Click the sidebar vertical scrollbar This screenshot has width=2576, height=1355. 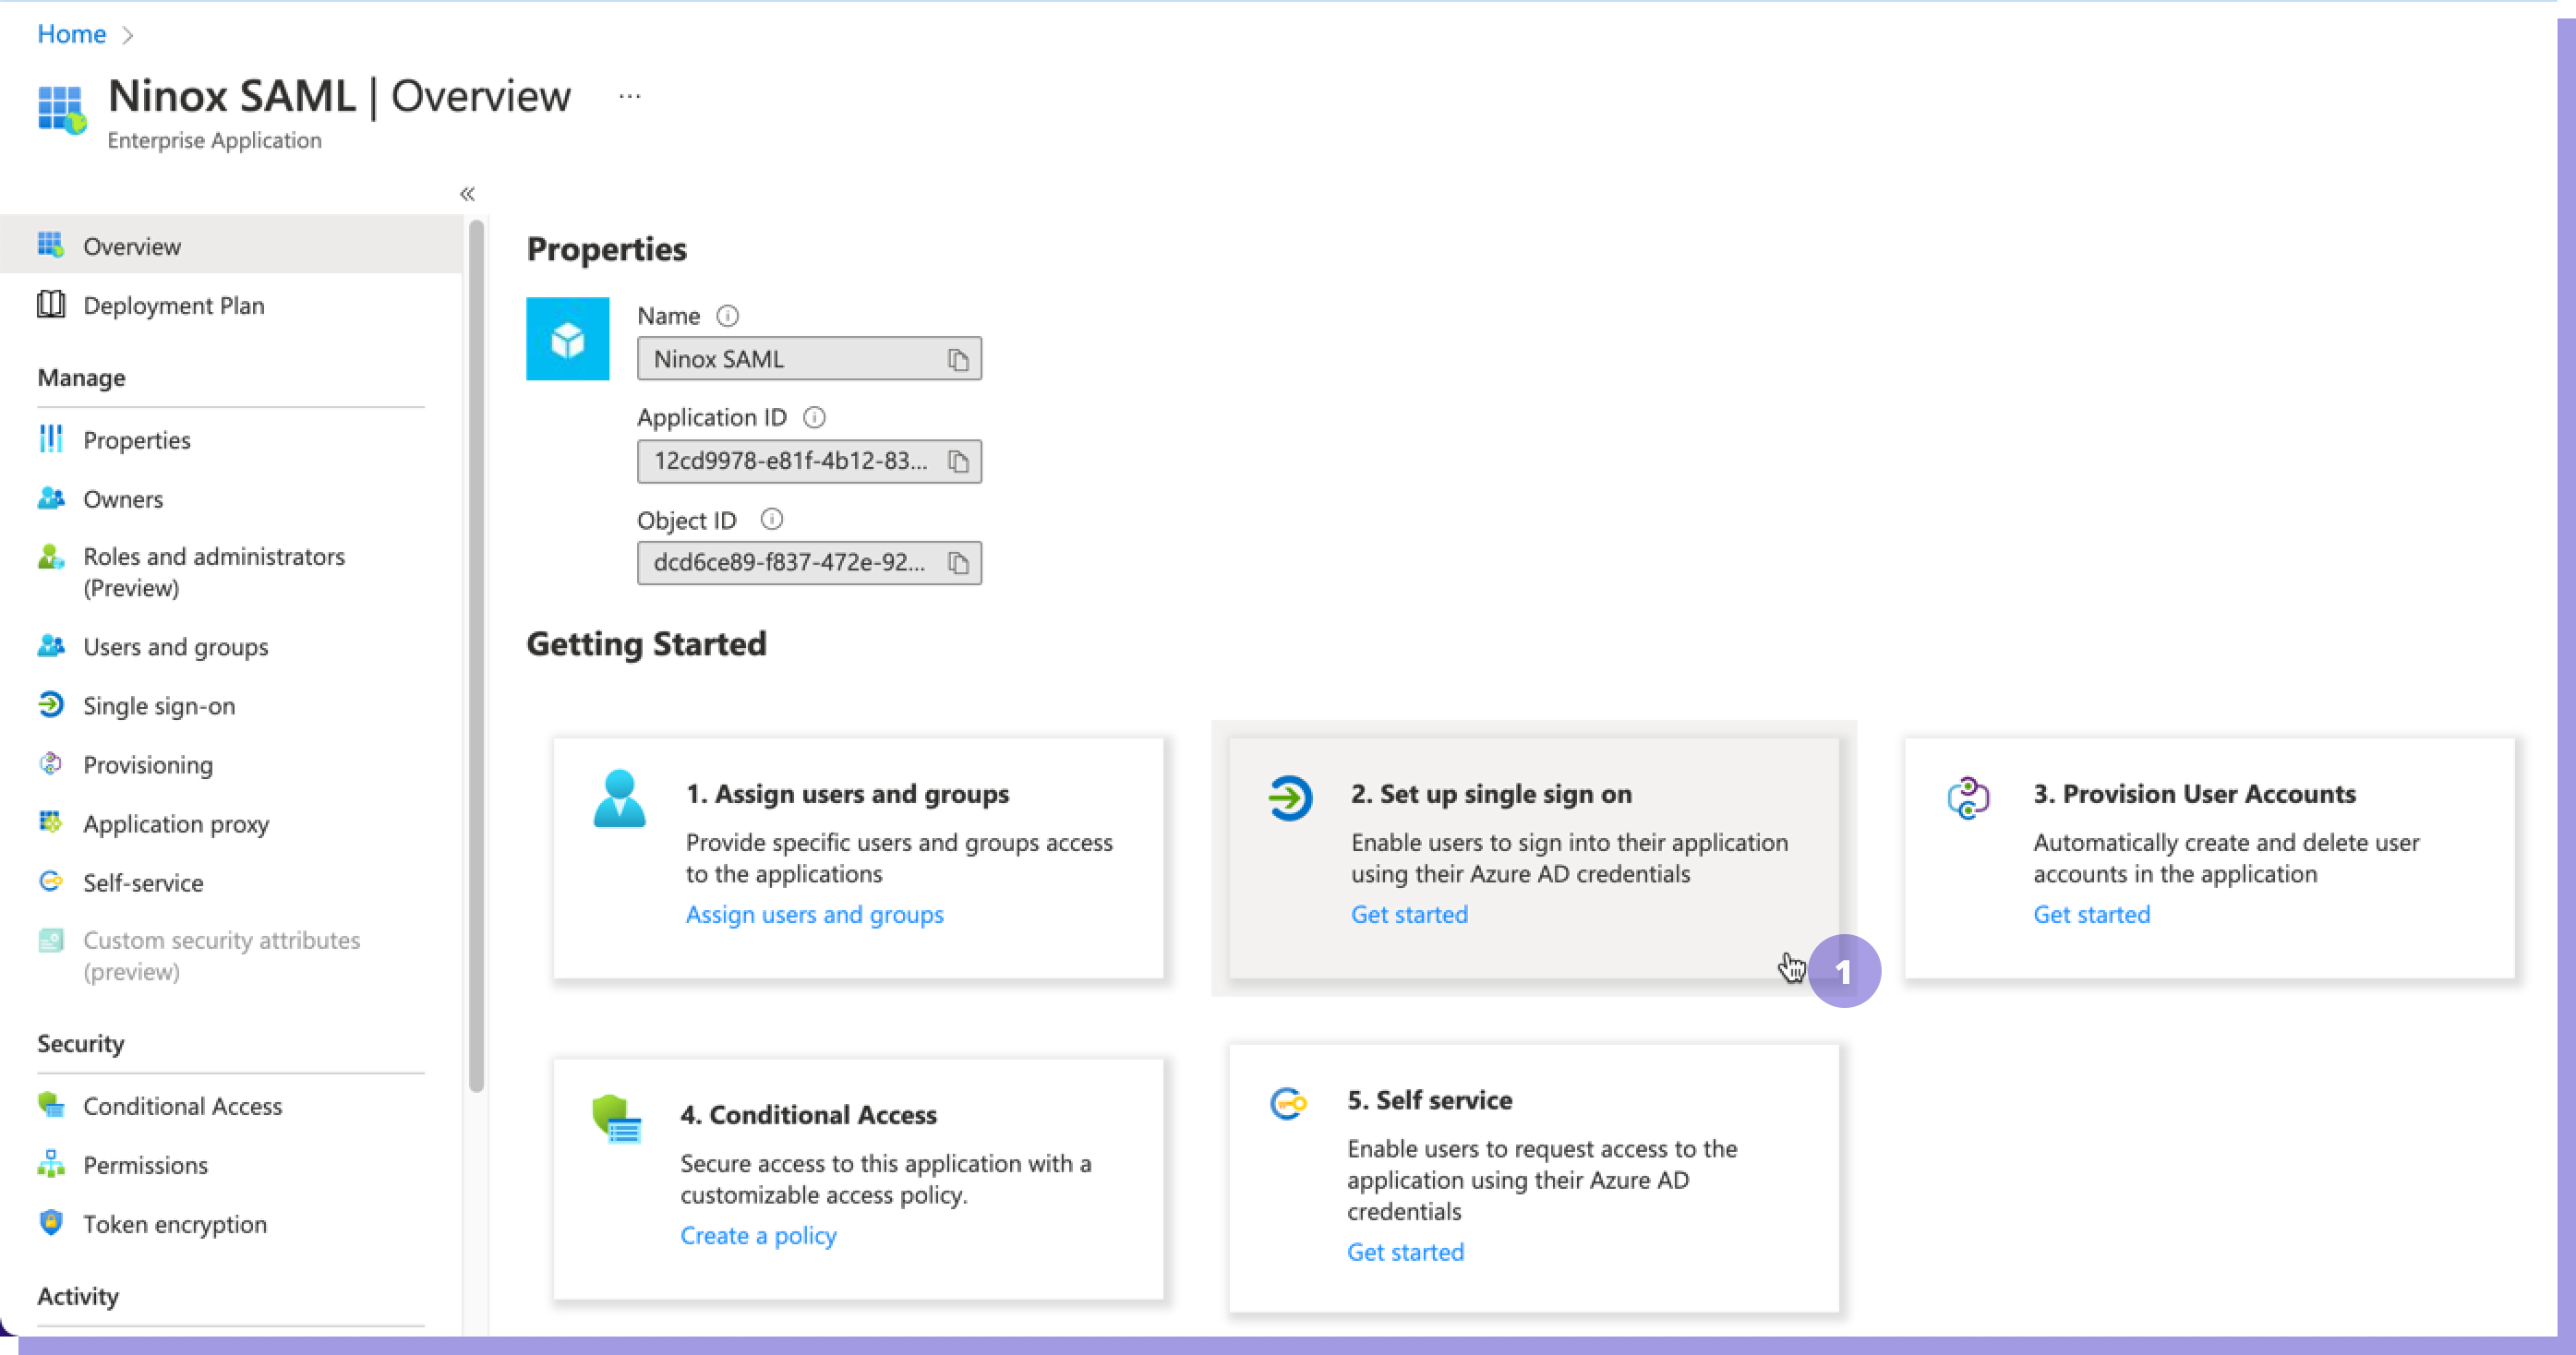(x=476, y=655)
